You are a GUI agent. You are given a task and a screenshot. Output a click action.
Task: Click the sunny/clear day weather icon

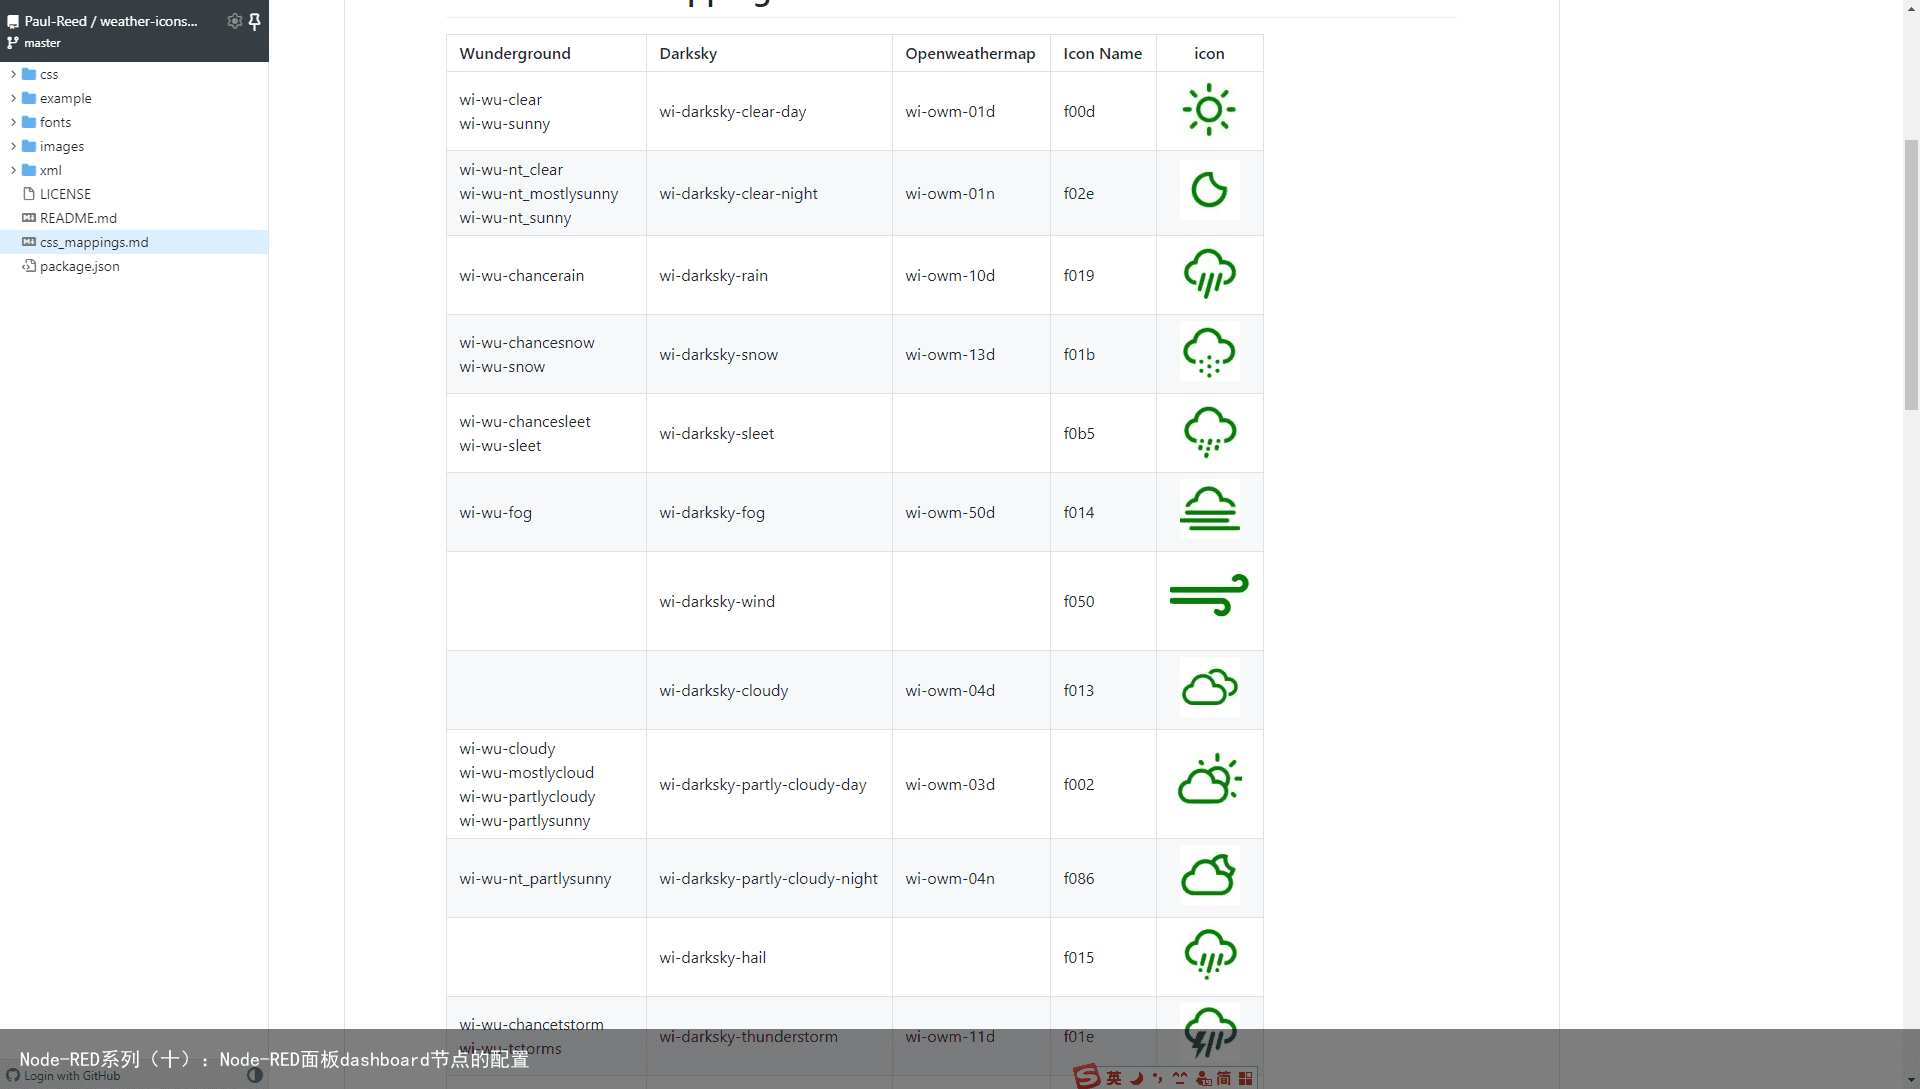[x=1209, y=111]
